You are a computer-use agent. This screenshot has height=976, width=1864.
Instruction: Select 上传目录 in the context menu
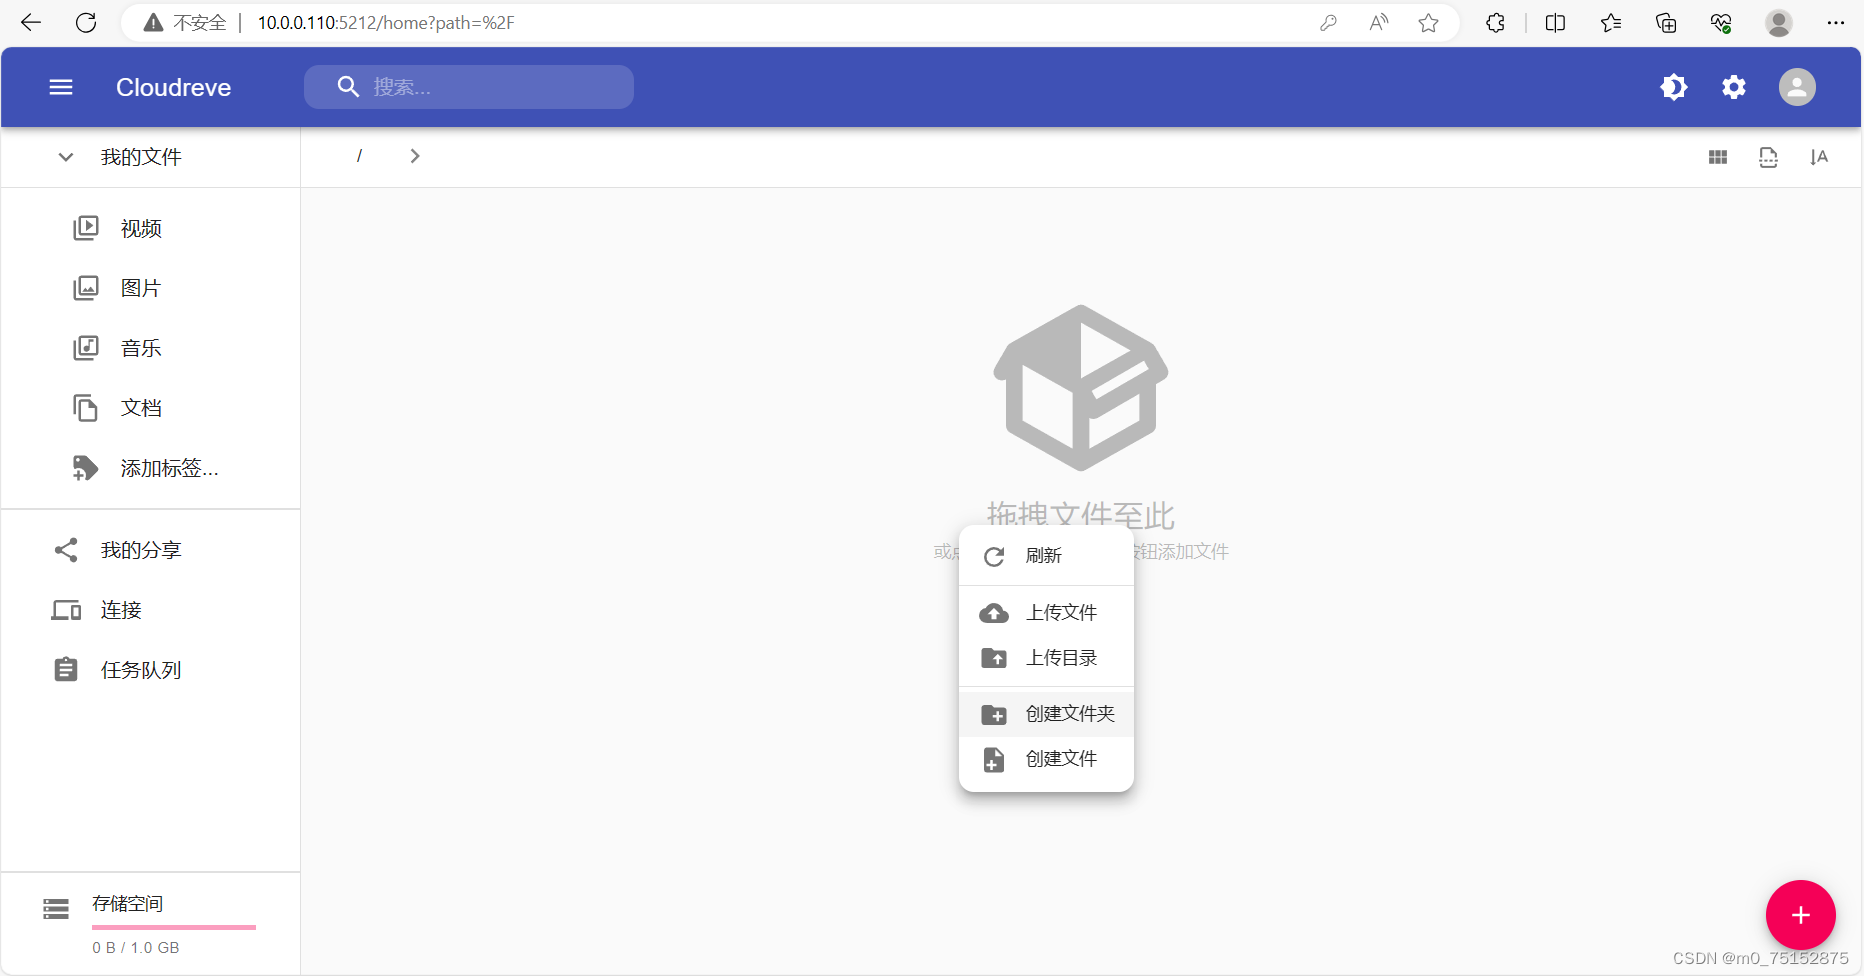coord(1046,659)
